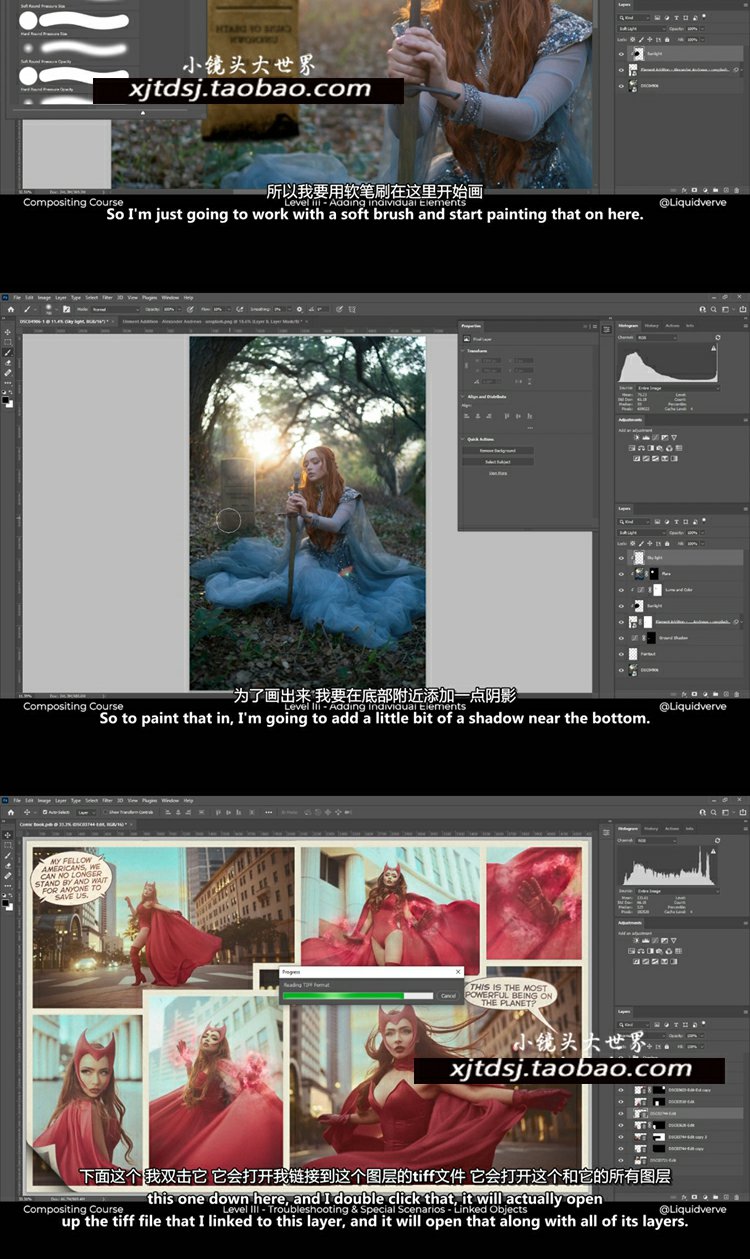Click the add layer mask icon below the Sky light layers list
Viewport: 750px width, 1259px height.
pos(694,694)
